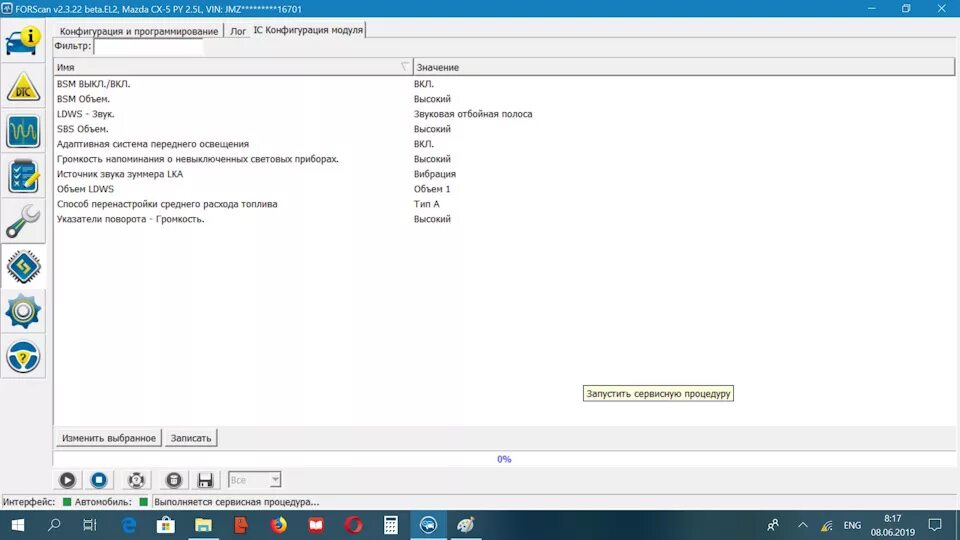Select 'Адаптивная система переднего освещения' row
This screenshot has height=540, width=960.
(504, 144)
